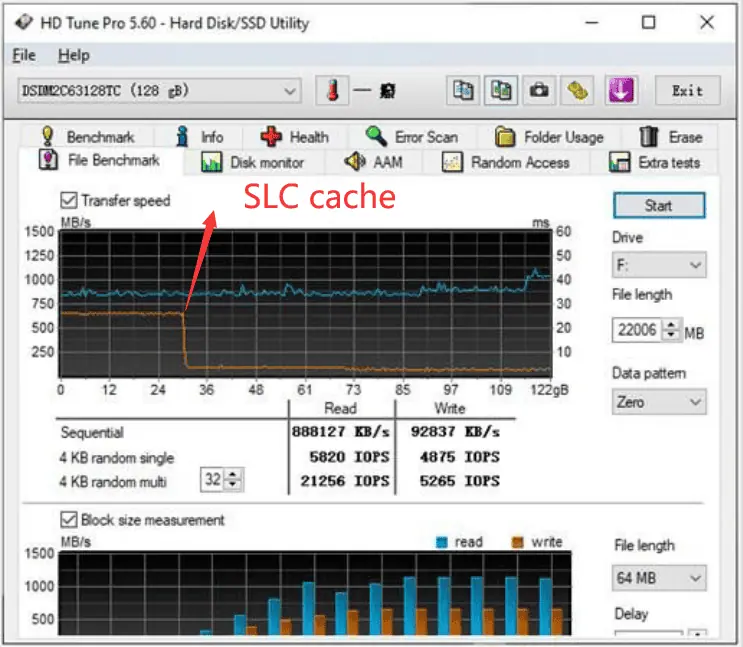The height and width of the screenshot is (647, 743).
Task: Expand the DSIM2C63128TC drive selector dropdown
Action: pos(160,90)
